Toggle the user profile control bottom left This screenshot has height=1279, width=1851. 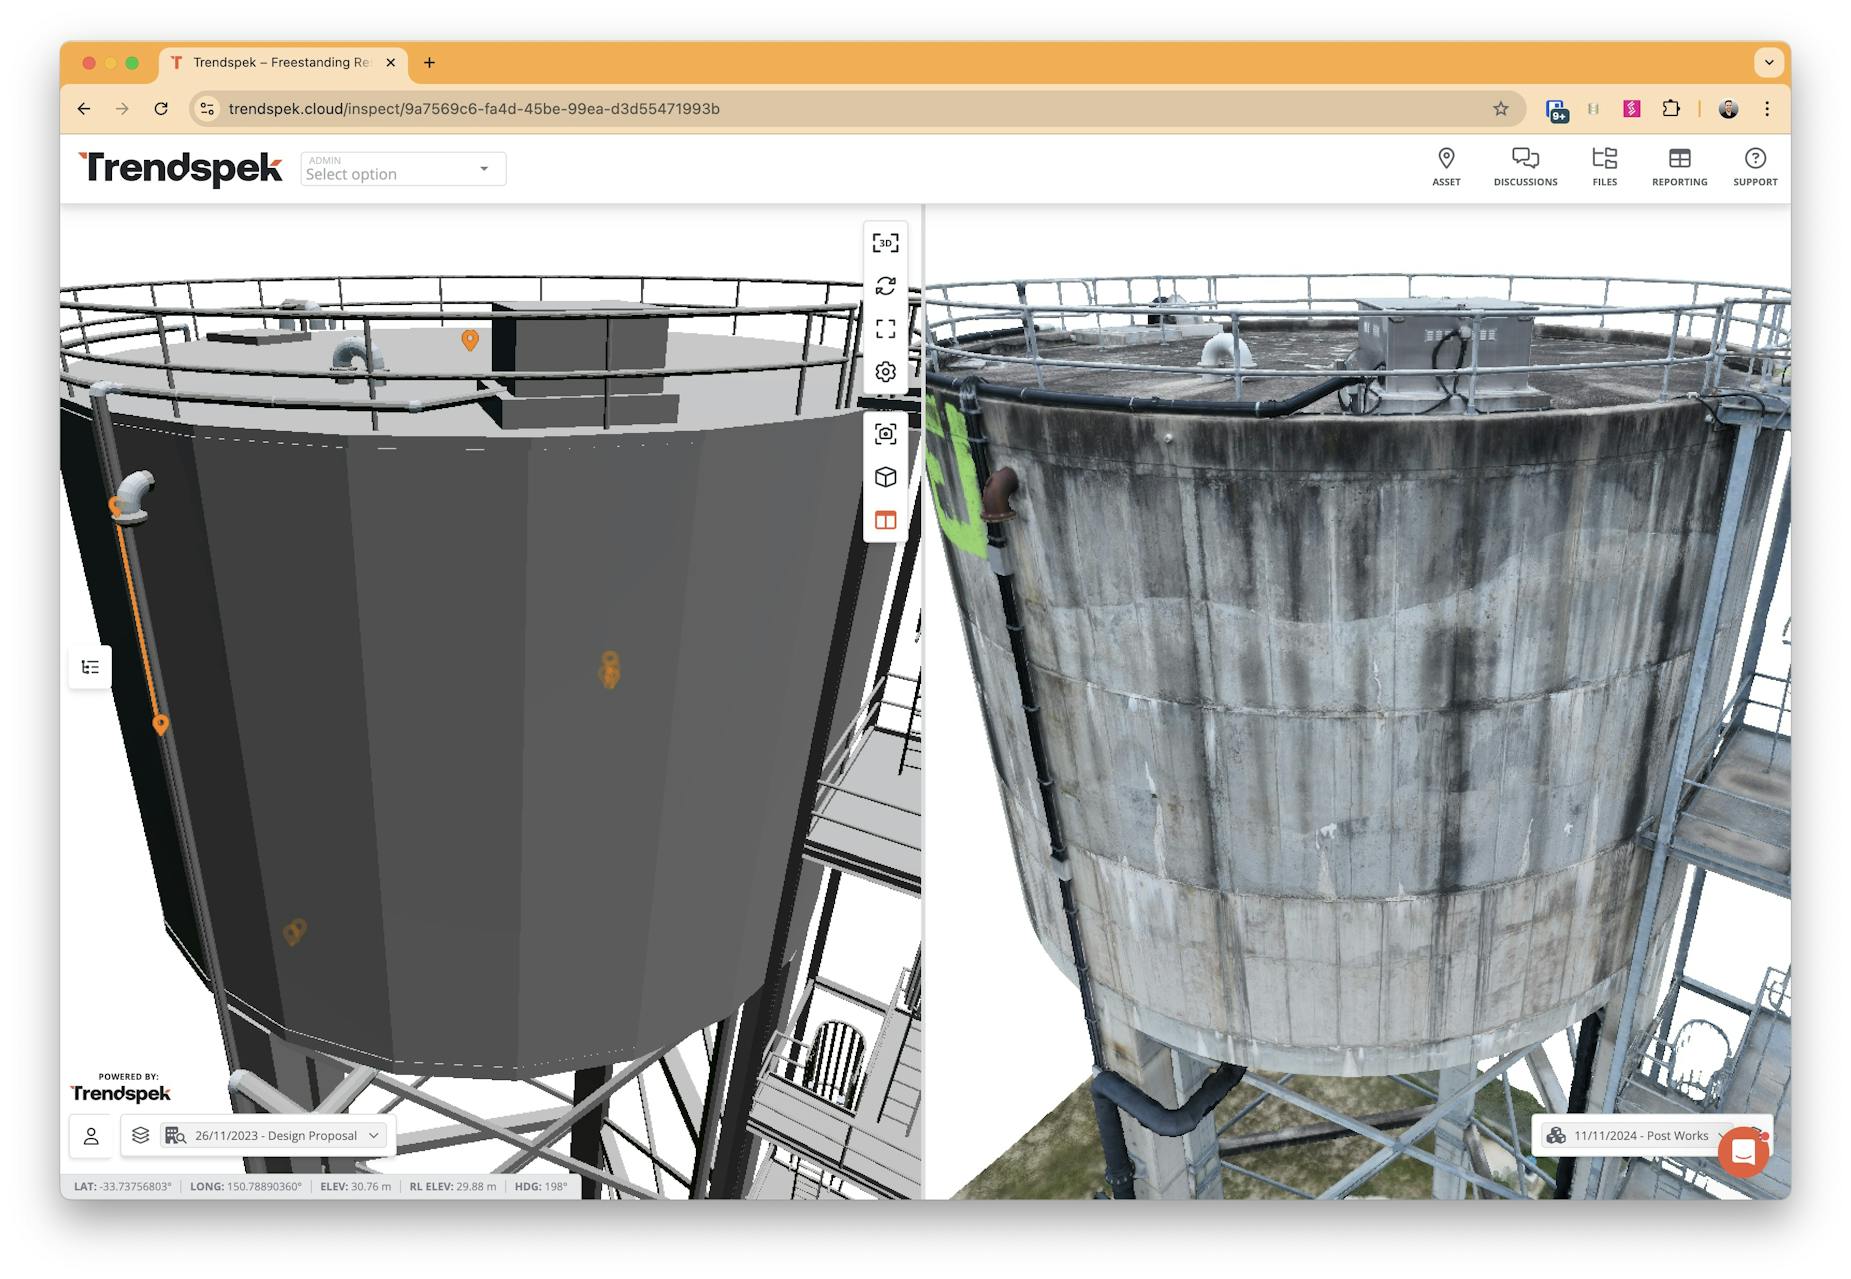point(91,1135)
